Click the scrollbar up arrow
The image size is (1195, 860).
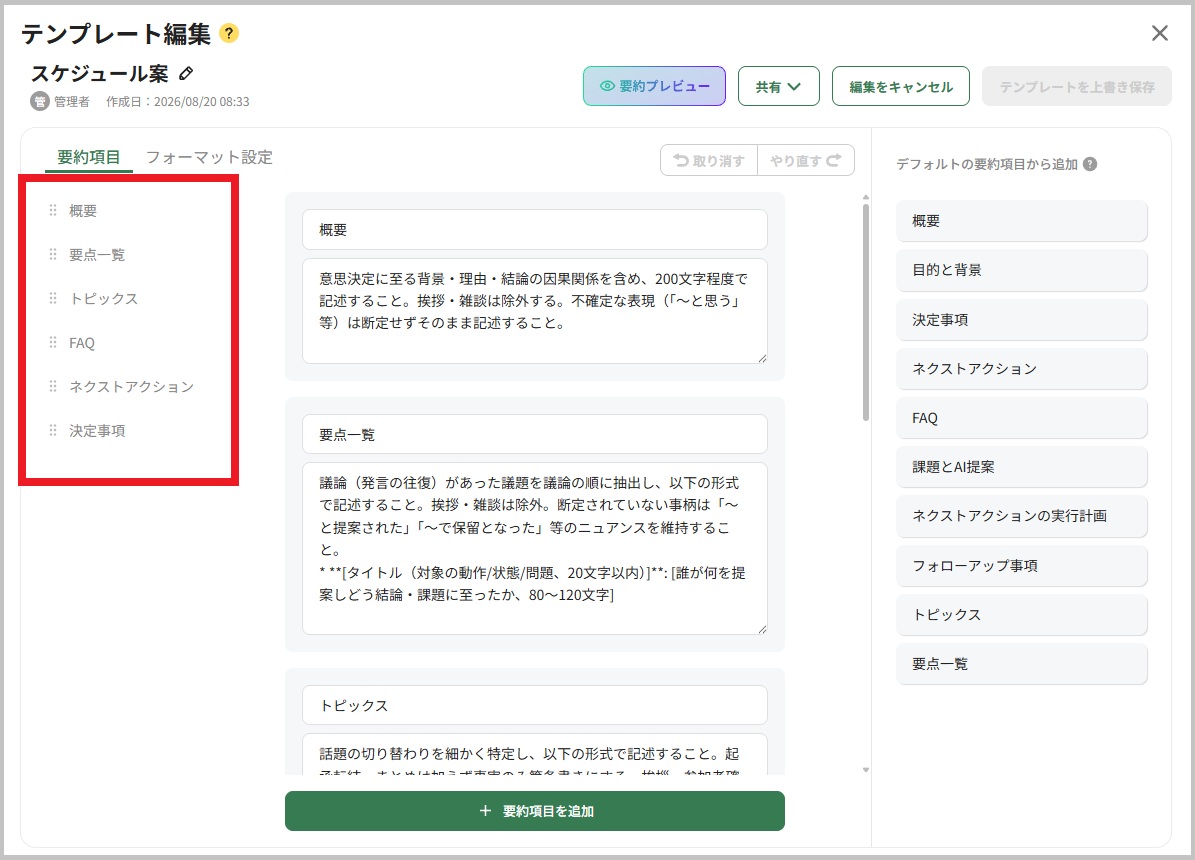point(866,197)
